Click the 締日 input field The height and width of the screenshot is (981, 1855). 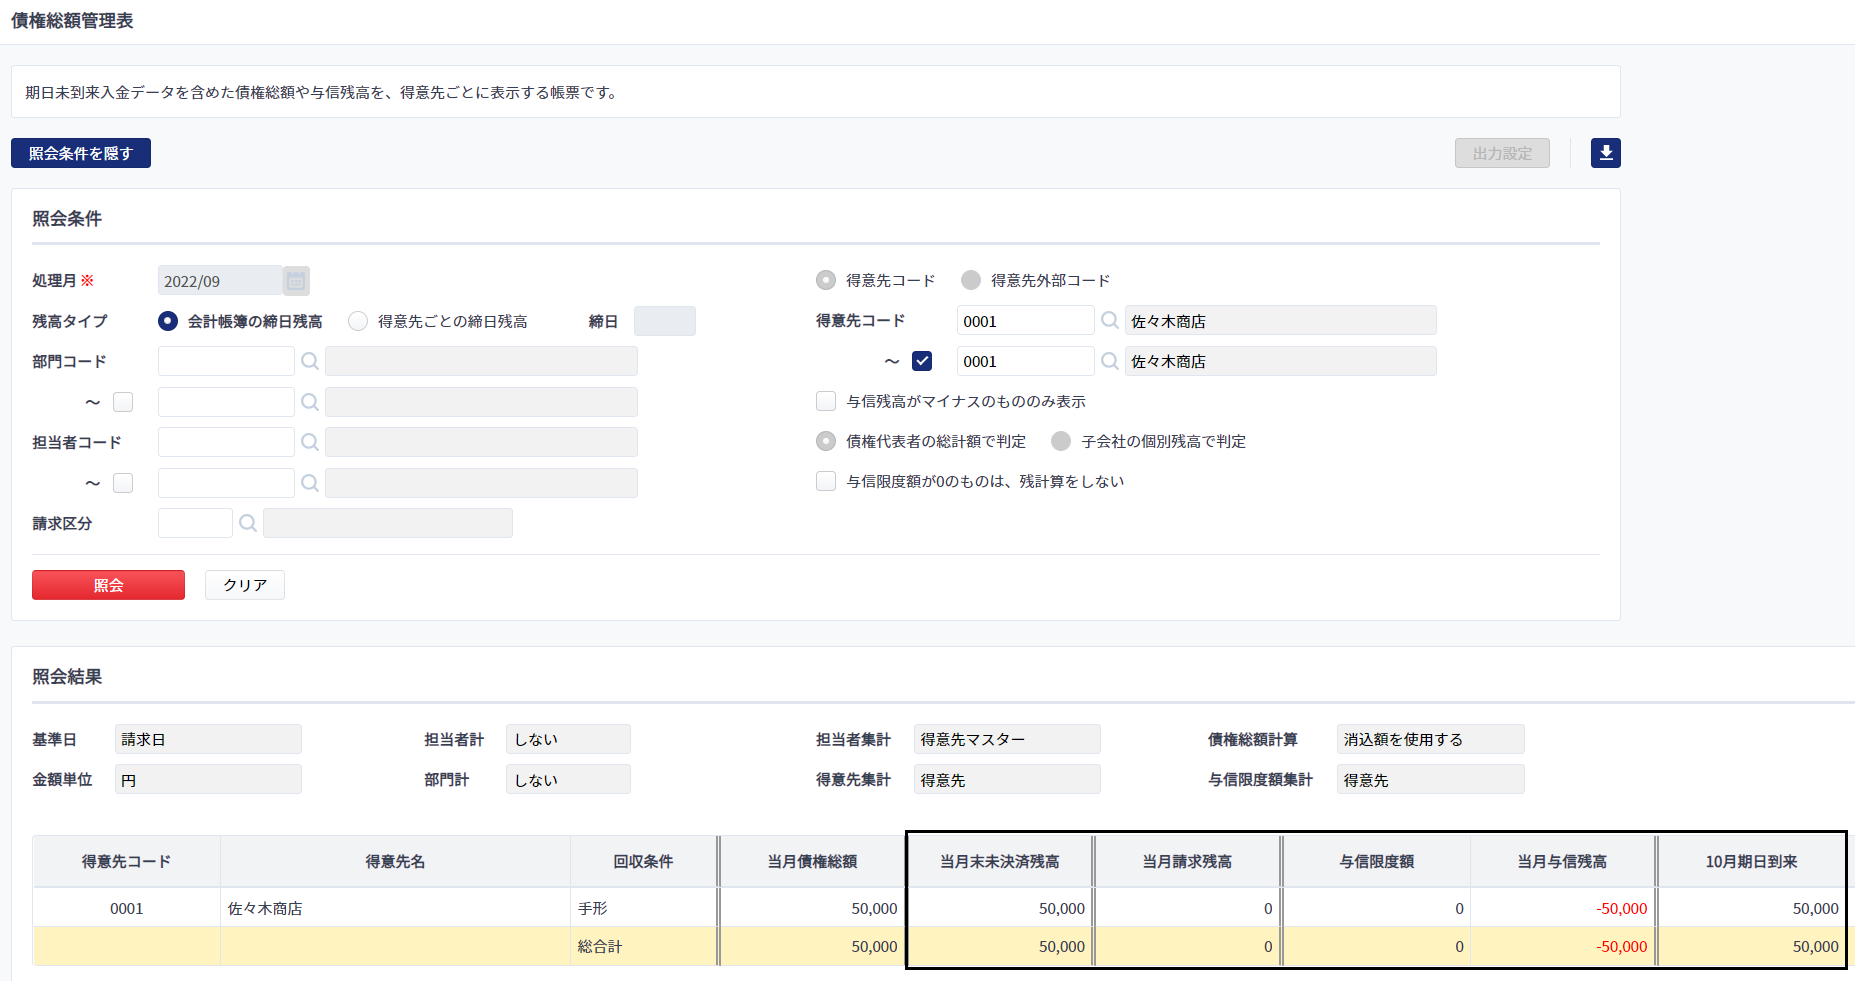pos(665,321)
